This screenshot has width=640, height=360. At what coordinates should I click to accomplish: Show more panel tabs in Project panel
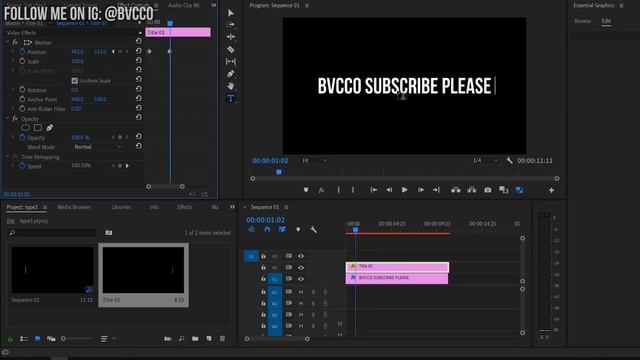(232, 207)
